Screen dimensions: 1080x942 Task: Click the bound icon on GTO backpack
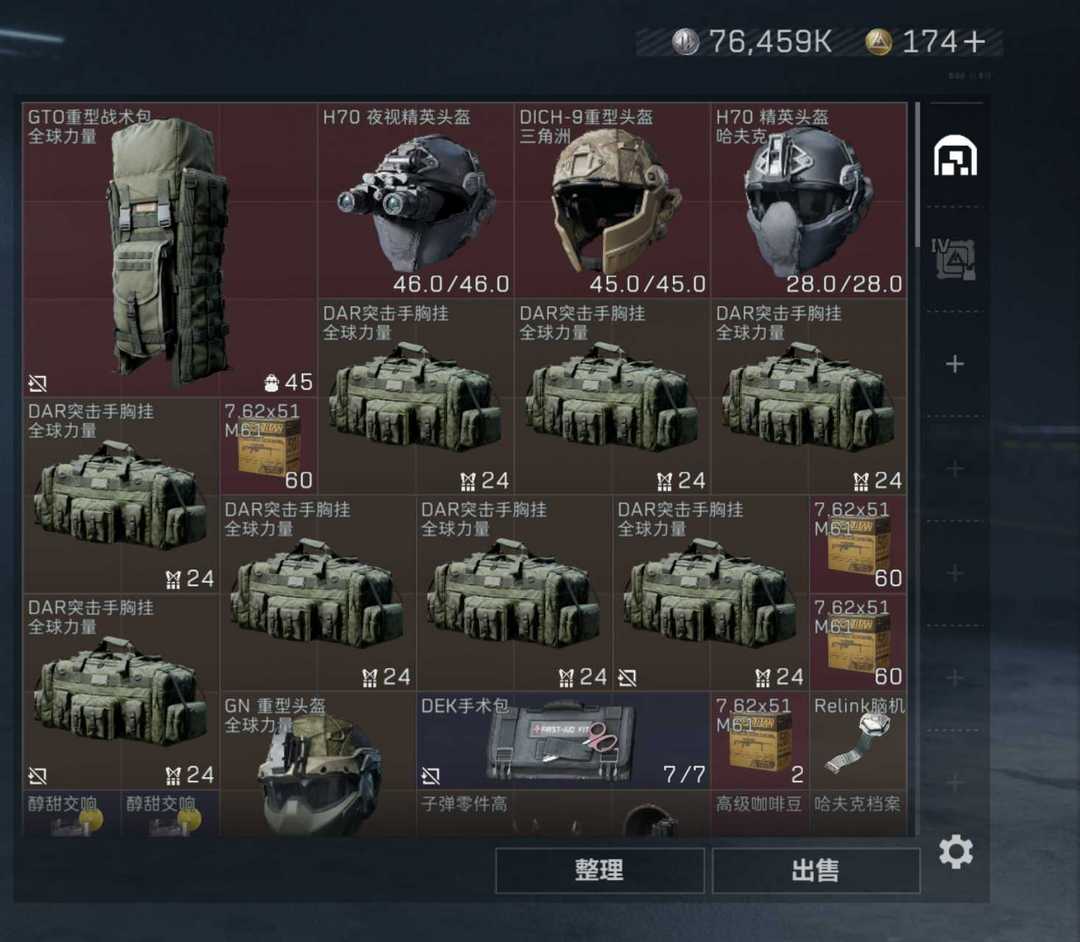point(38,383)
